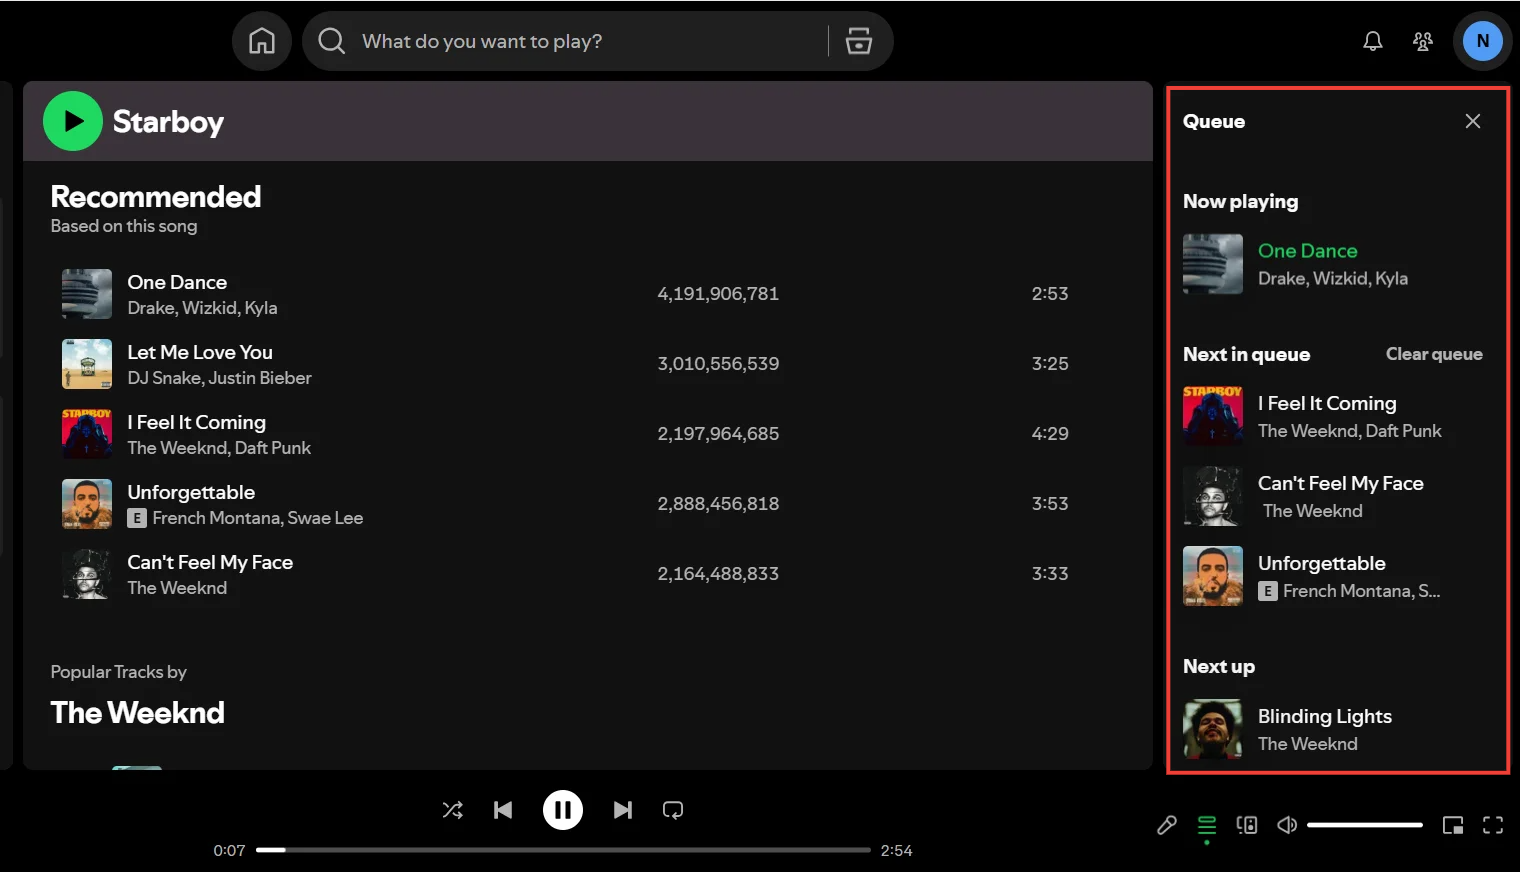
Task: Enter full screen mode
Action: 1493,825
